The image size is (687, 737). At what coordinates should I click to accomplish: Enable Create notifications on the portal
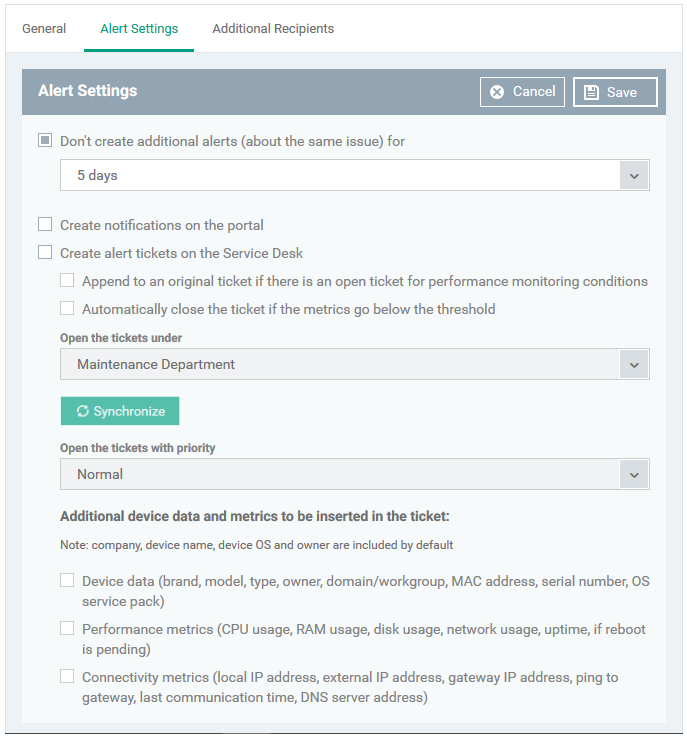(45, 224)
